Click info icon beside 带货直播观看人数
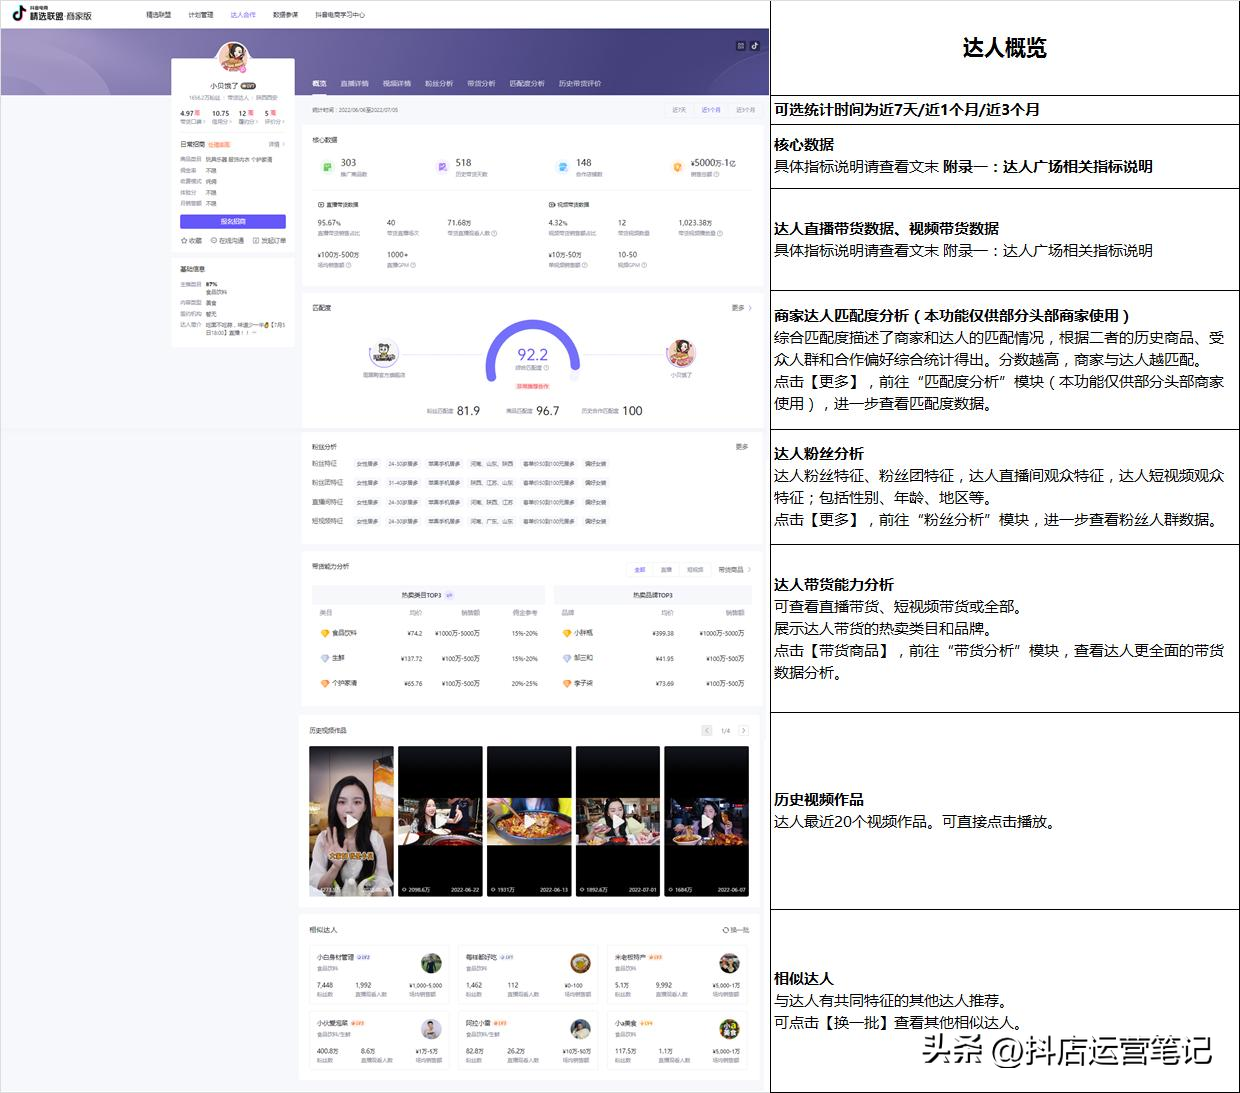 494,234
